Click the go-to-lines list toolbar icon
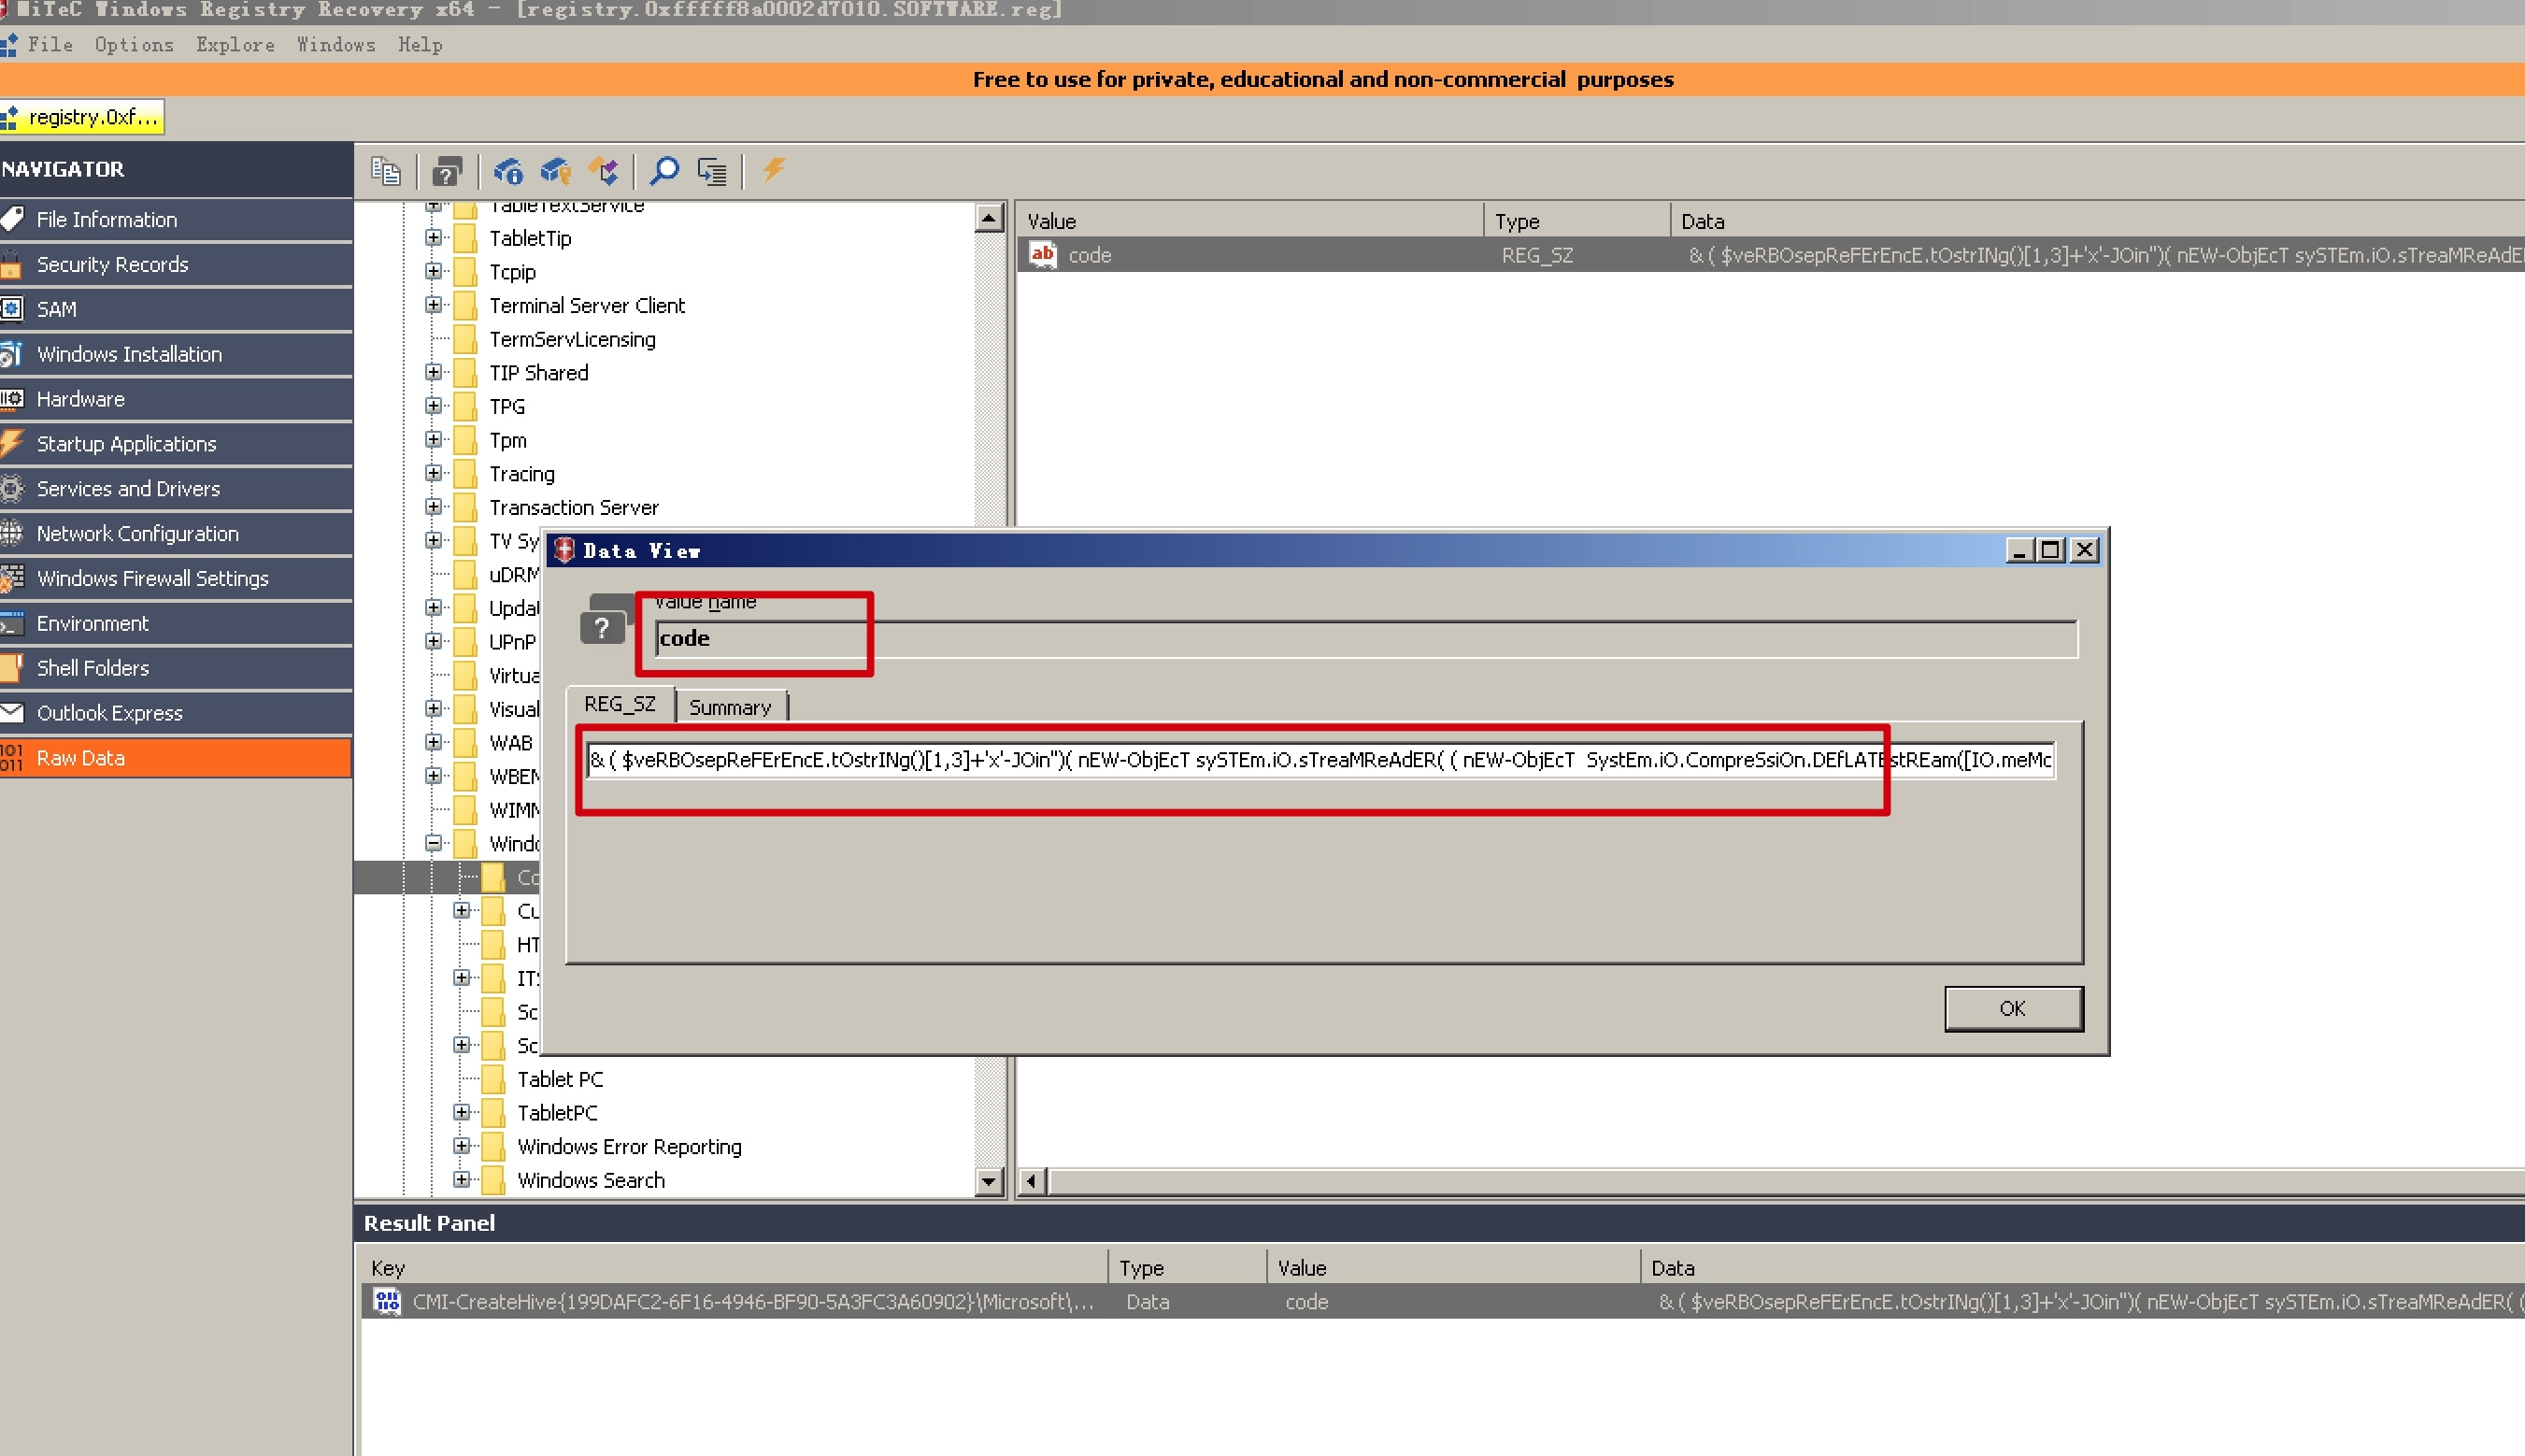Viewport: 2525px width, 1456px height. click(712, 171)
